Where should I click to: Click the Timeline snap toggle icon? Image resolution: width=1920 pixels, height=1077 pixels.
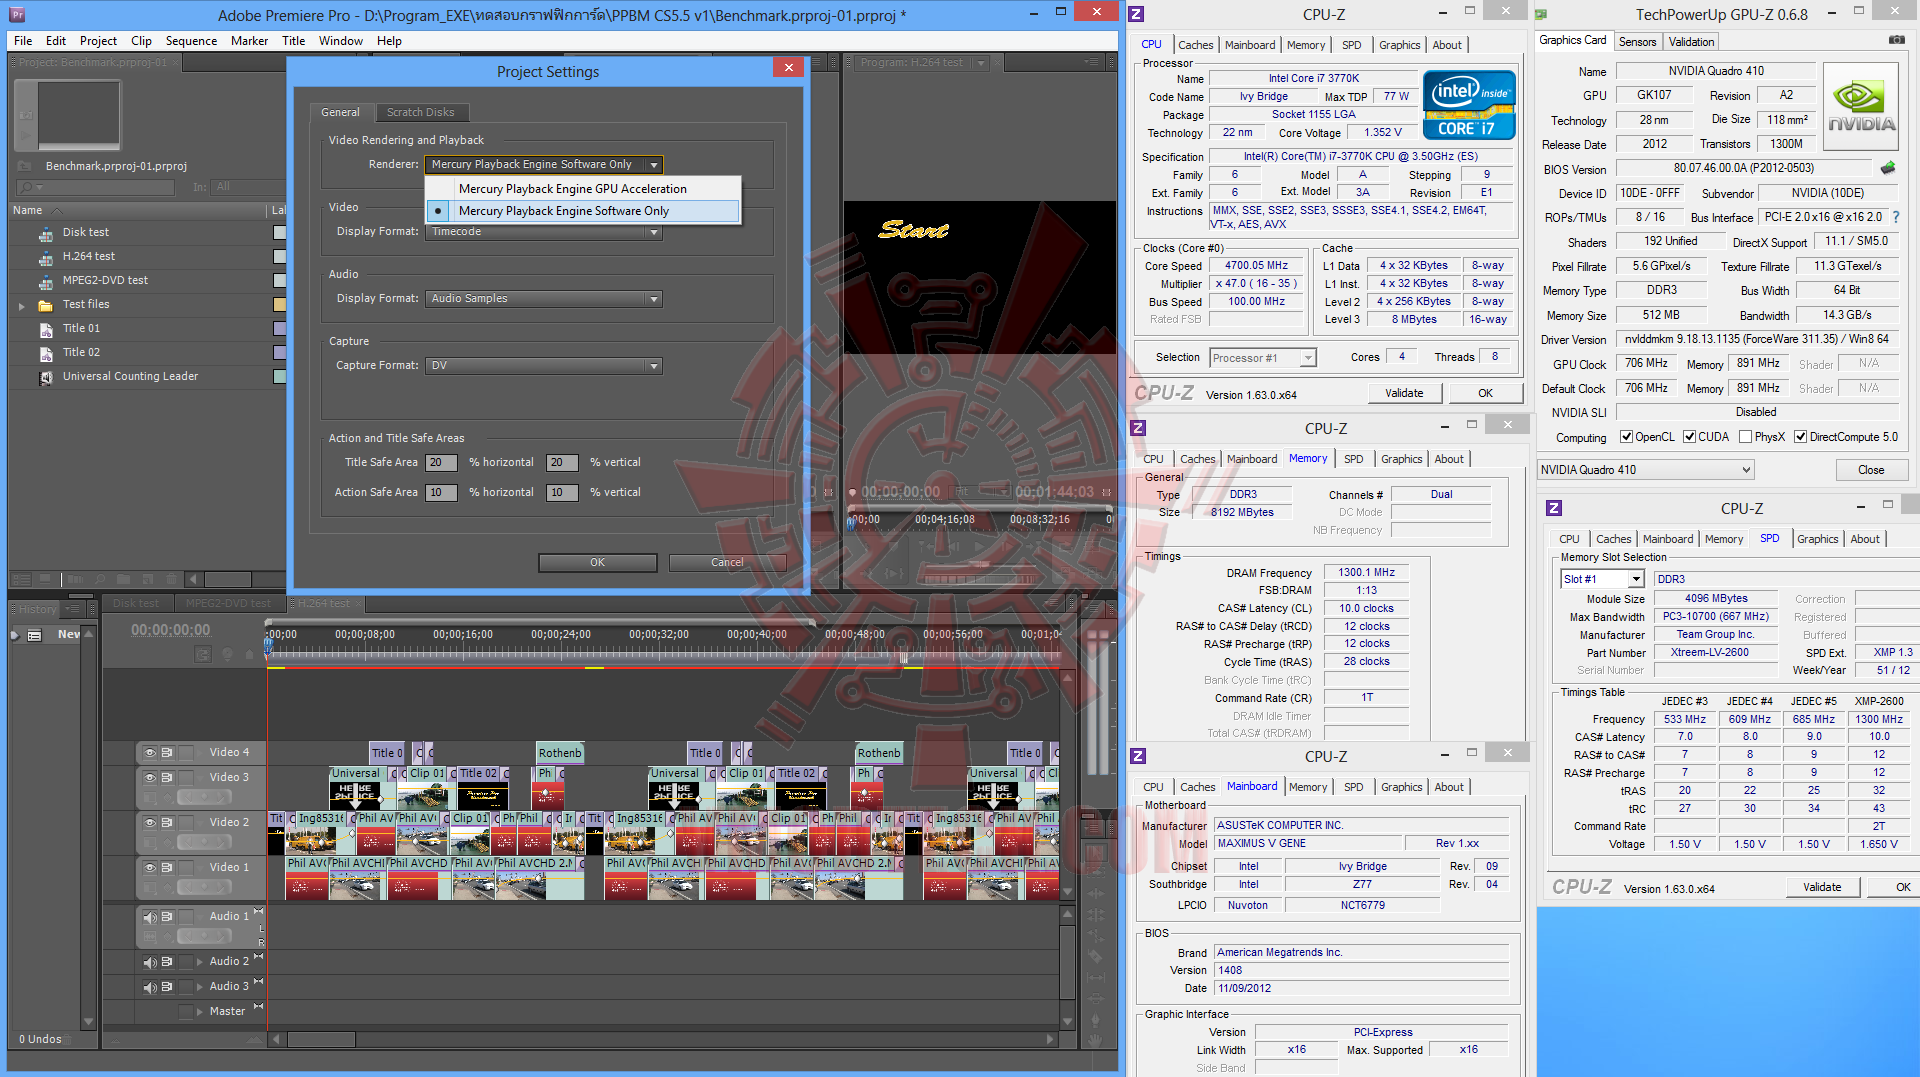(x=203, y=655)
